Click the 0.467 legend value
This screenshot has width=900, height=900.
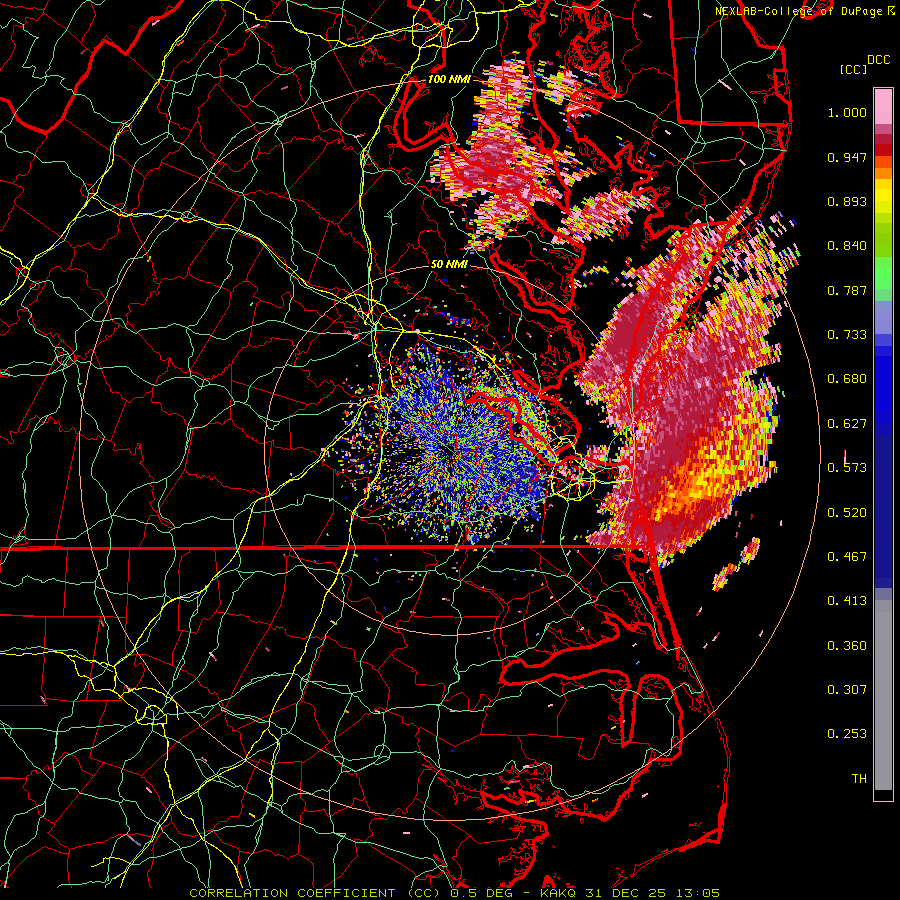tap(847, 557)
